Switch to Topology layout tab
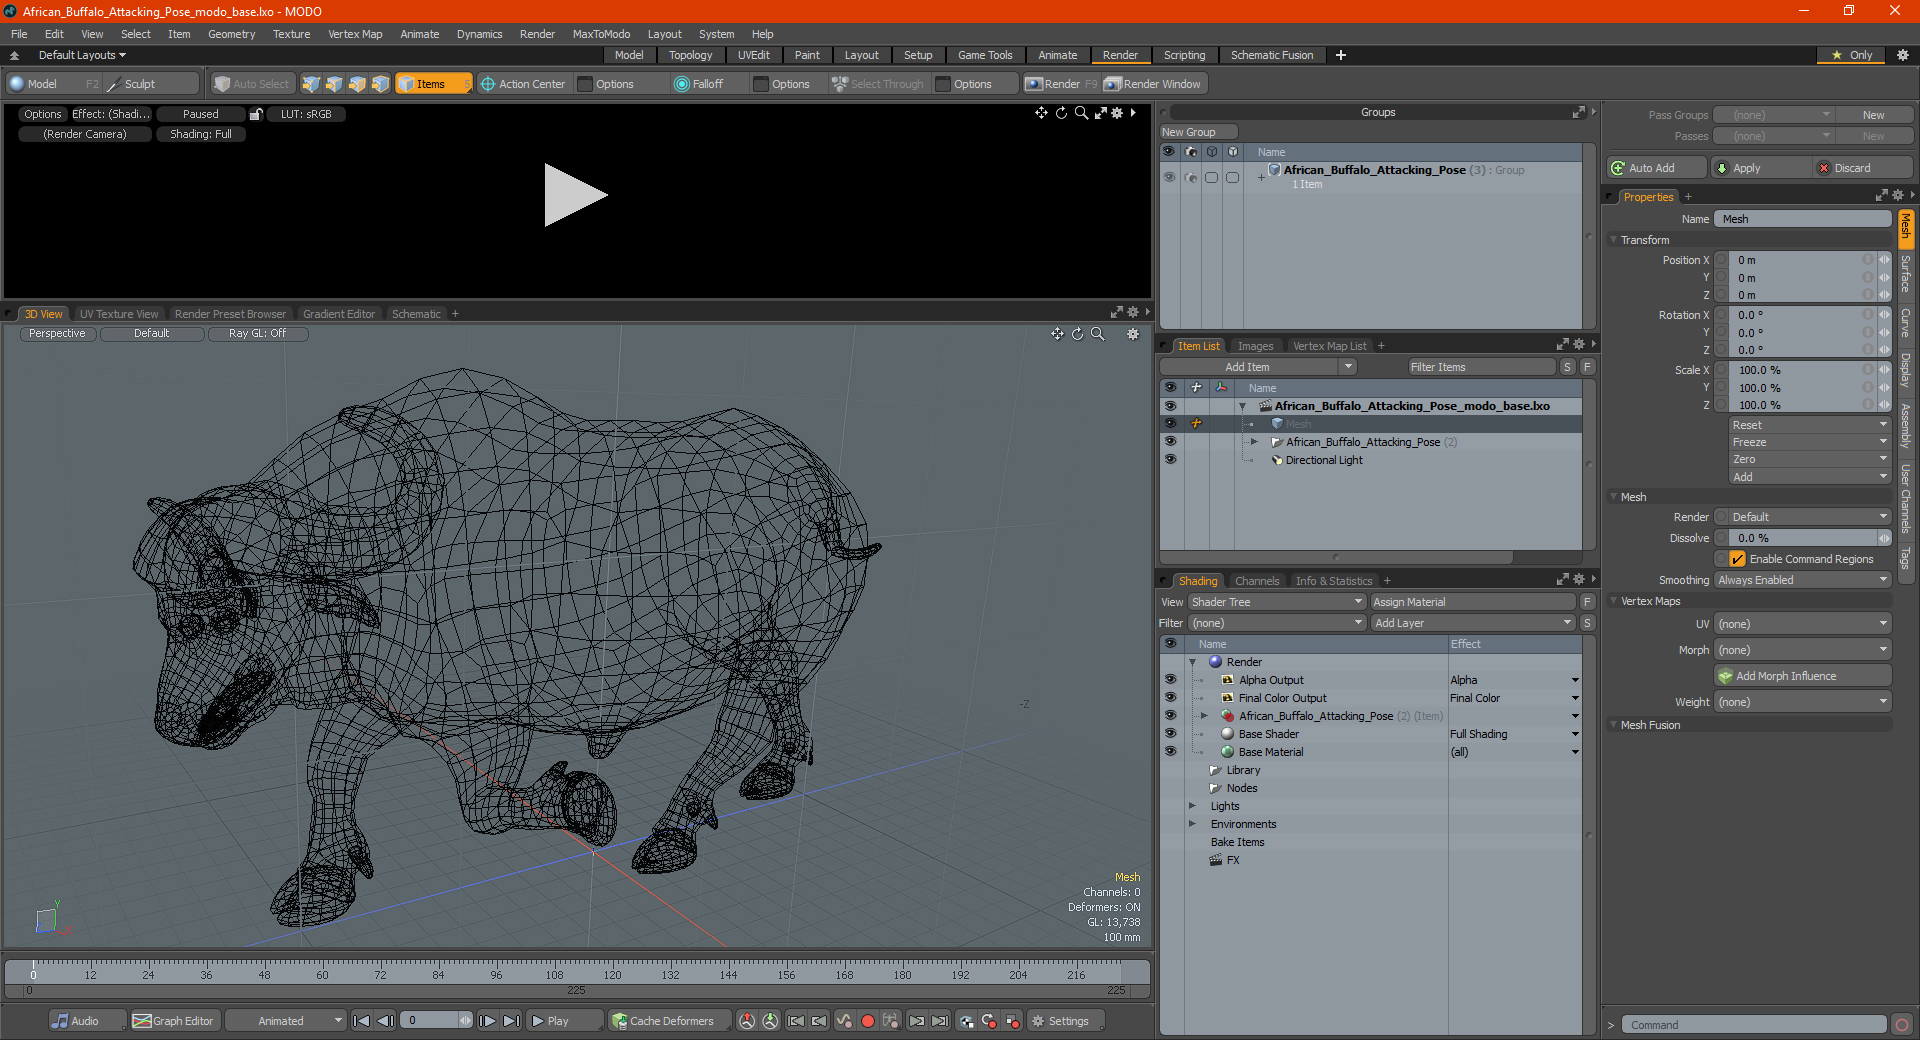This screenshot has height=1040, width=1920. click(690, 55)
